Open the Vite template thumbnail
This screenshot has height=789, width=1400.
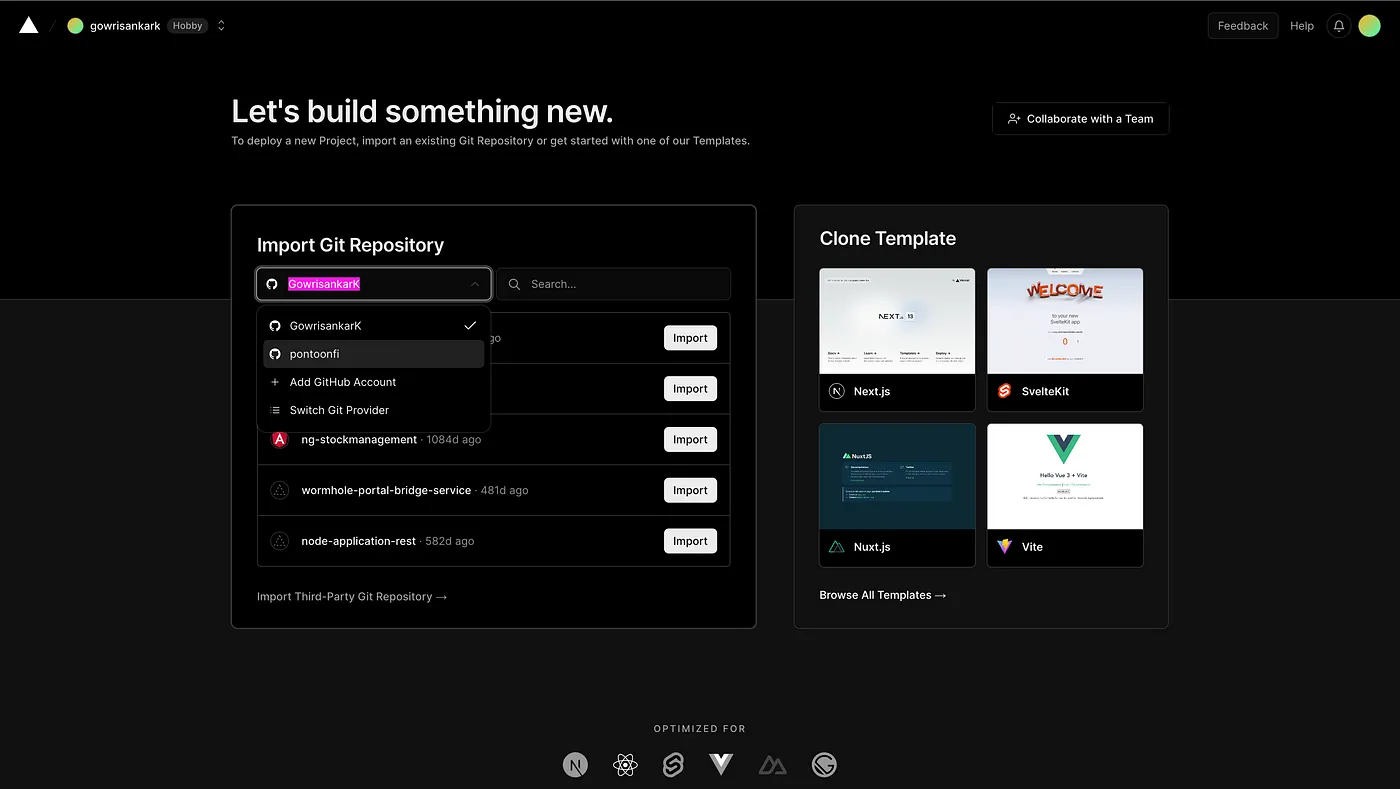click(1065, 477)
